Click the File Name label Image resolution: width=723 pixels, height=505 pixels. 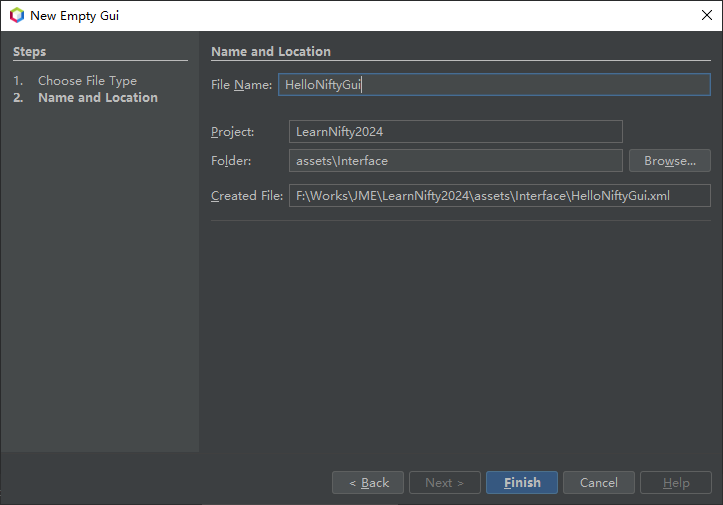tap(241, 85)
